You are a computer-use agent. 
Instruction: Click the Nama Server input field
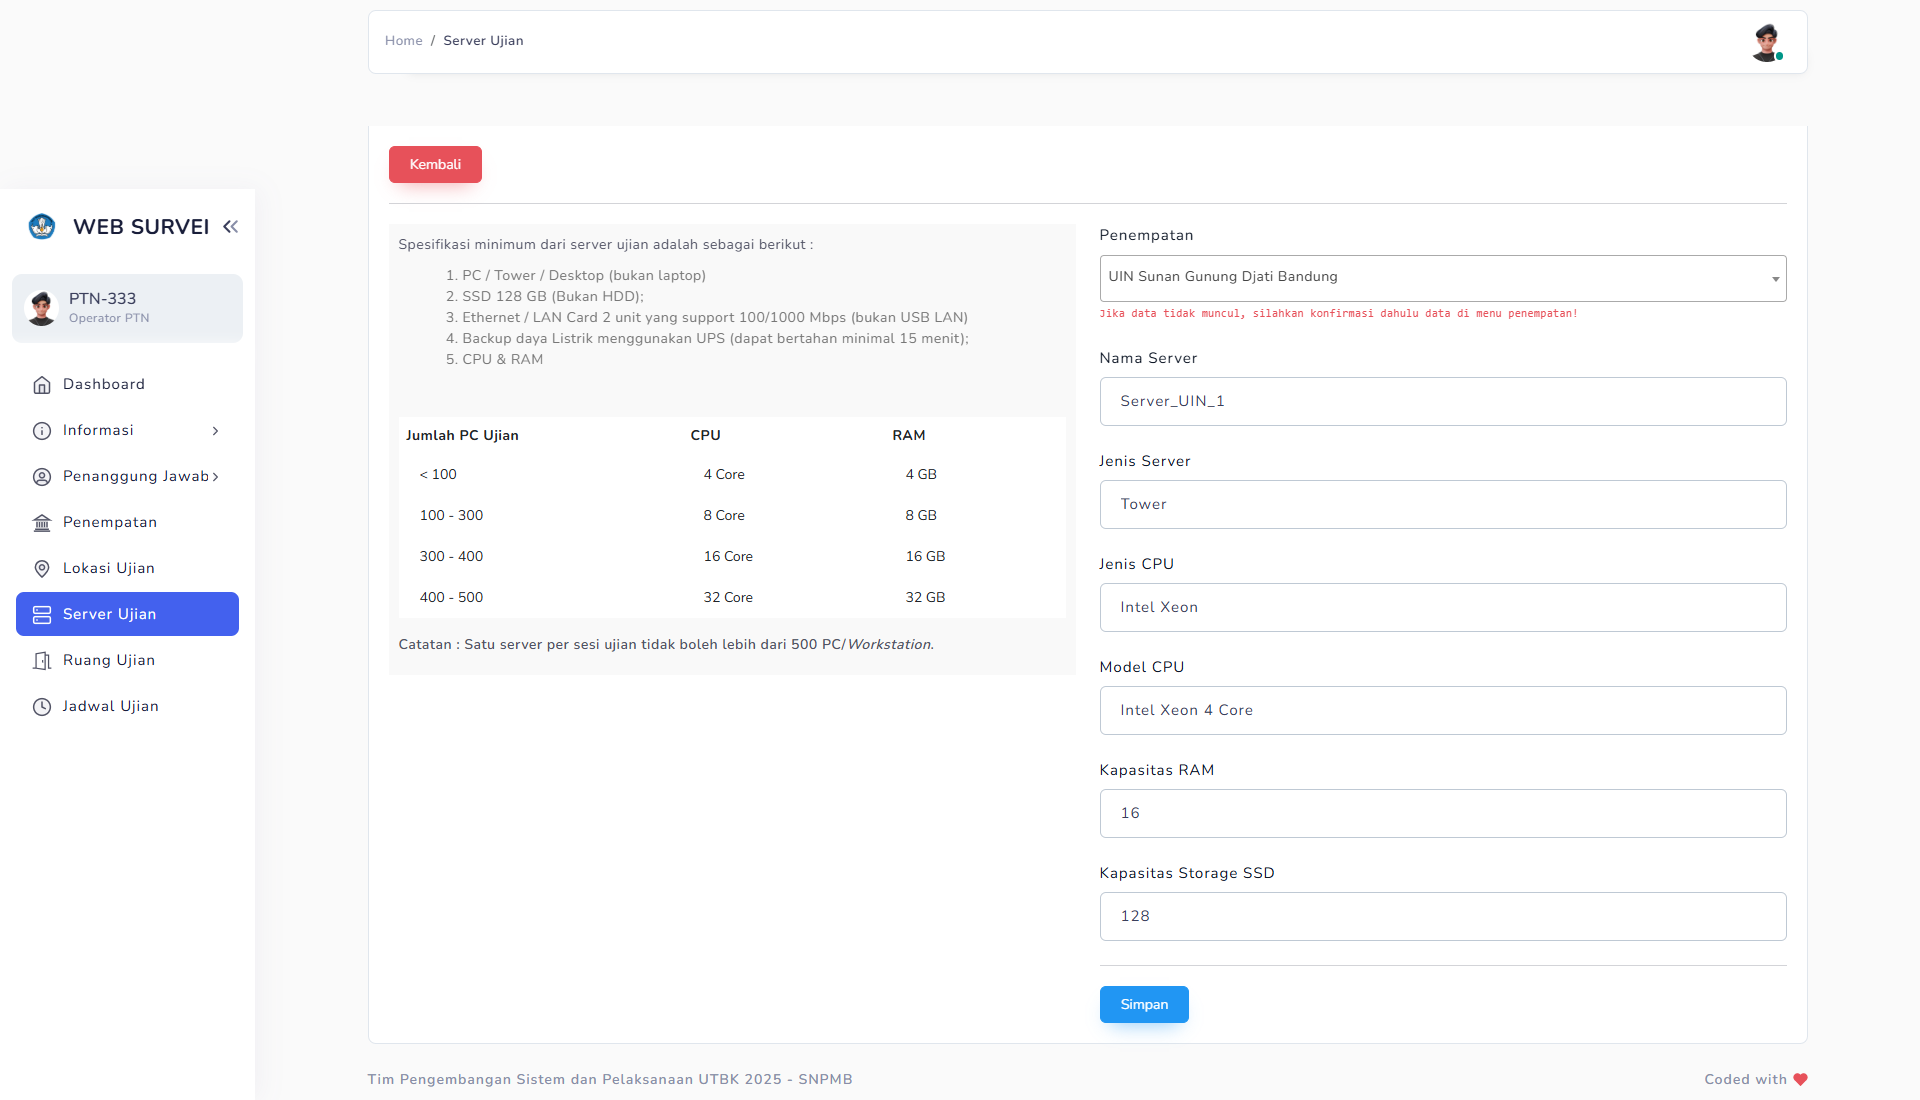tap(1444, 400)
